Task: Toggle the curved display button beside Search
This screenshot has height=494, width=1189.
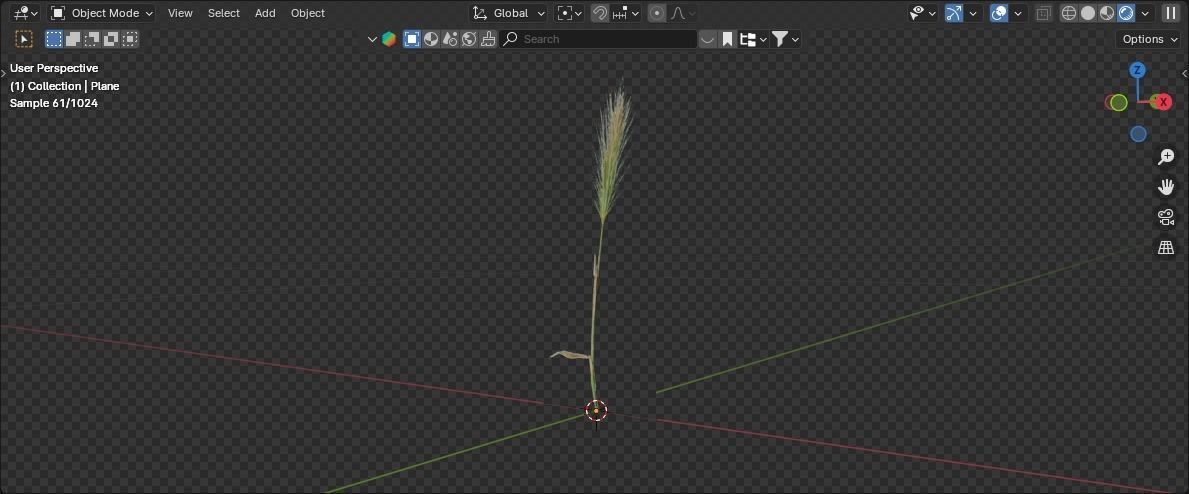Action: [707, 39]
